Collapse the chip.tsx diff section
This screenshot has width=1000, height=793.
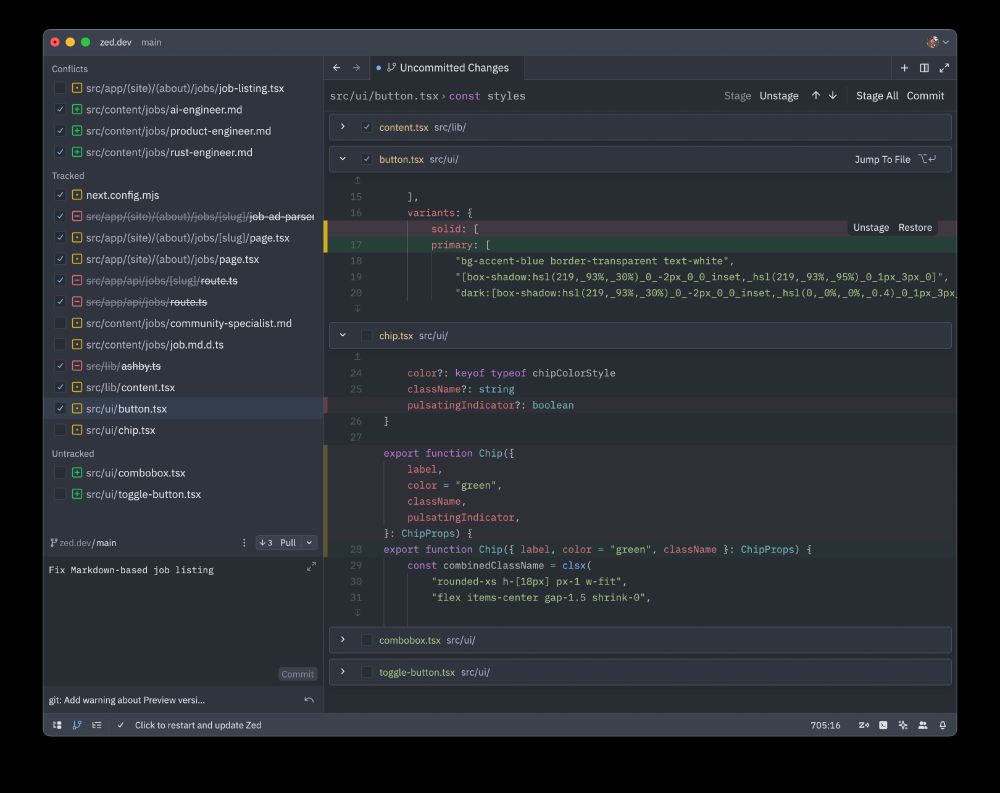tap(343, 335)
